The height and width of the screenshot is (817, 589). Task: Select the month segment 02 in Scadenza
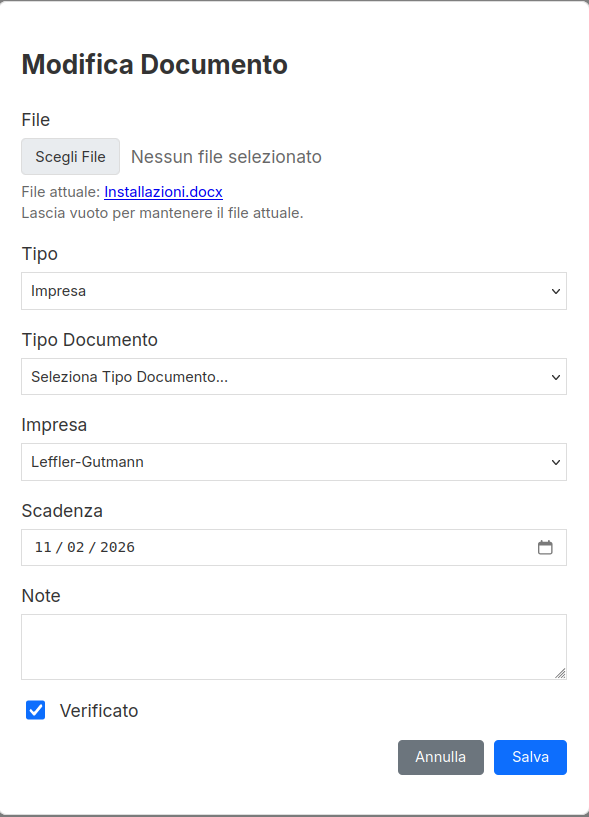(67, 547)
